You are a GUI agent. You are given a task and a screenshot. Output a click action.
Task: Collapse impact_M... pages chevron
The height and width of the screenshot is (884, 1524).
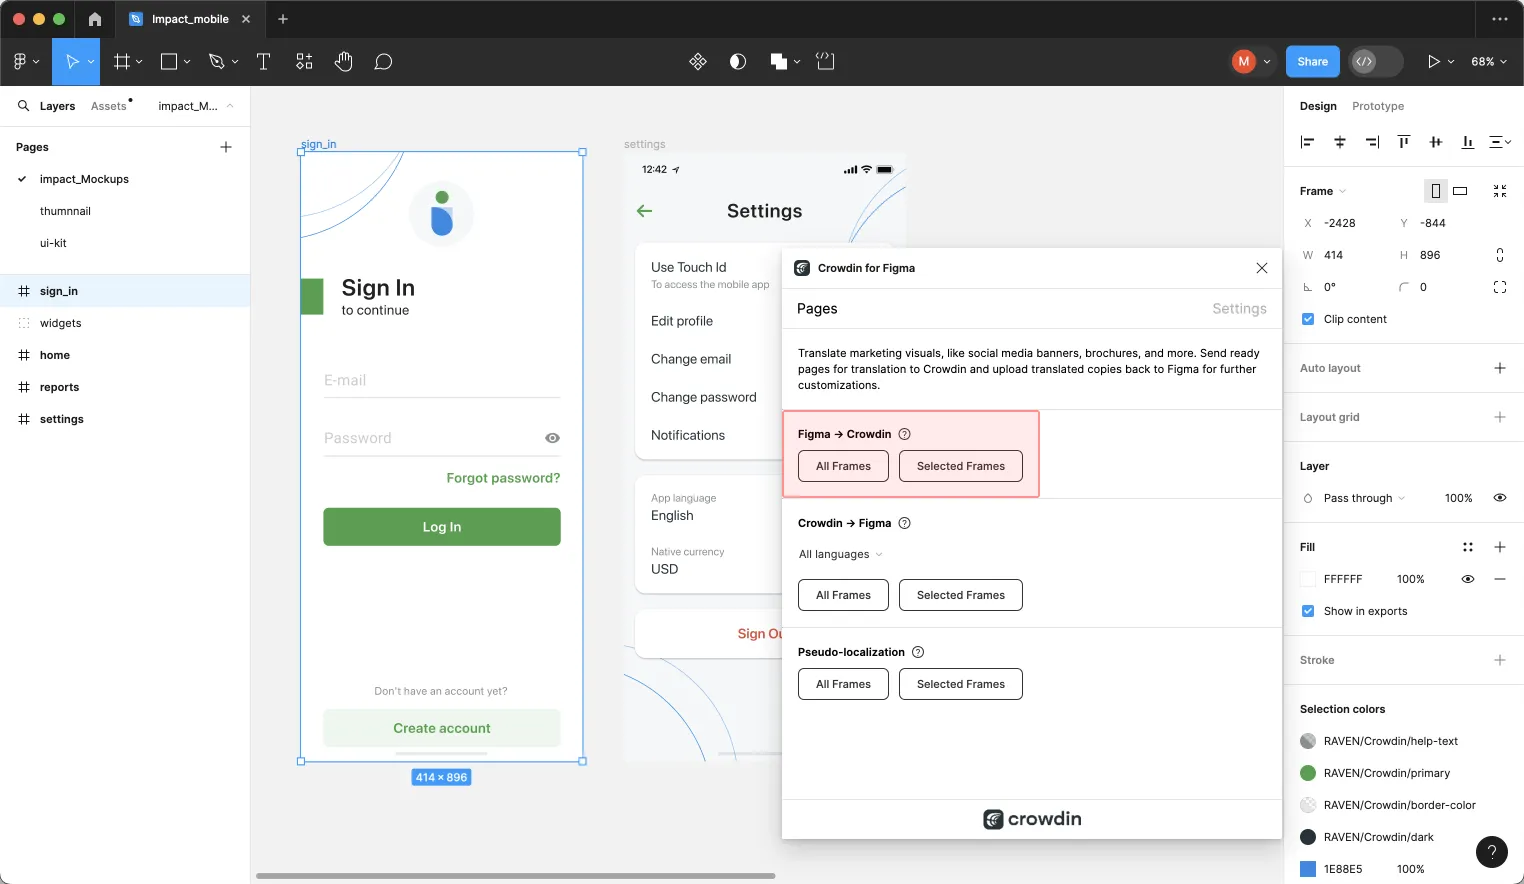[x=230, y=106]
